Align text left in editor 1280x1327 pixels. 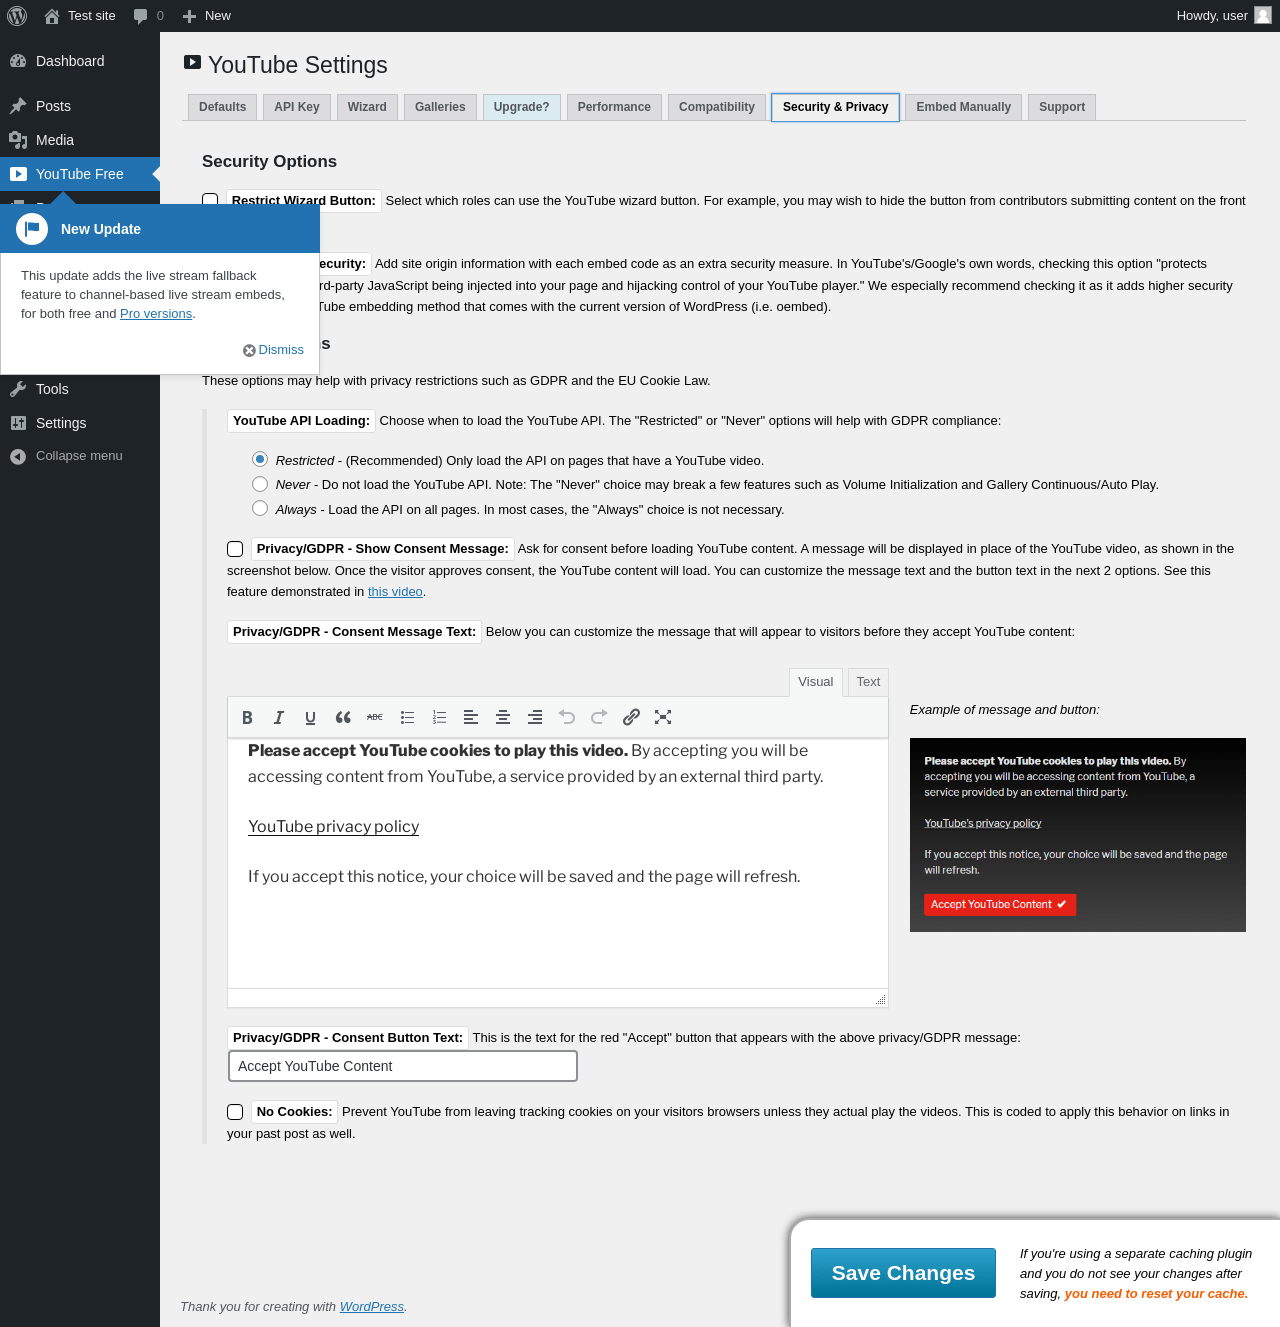click(471, 717)
